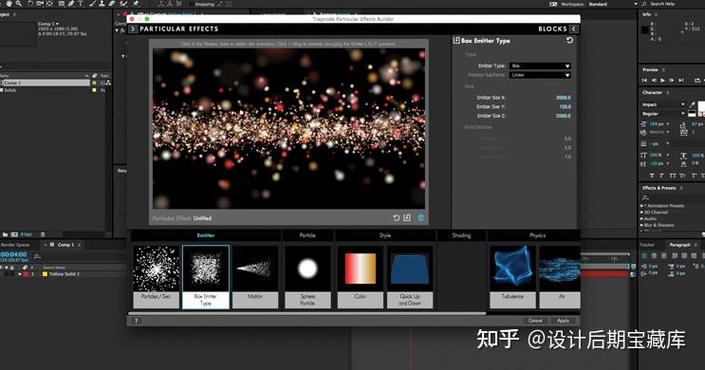Switch to the Particle tab

[x=308, y=235]
